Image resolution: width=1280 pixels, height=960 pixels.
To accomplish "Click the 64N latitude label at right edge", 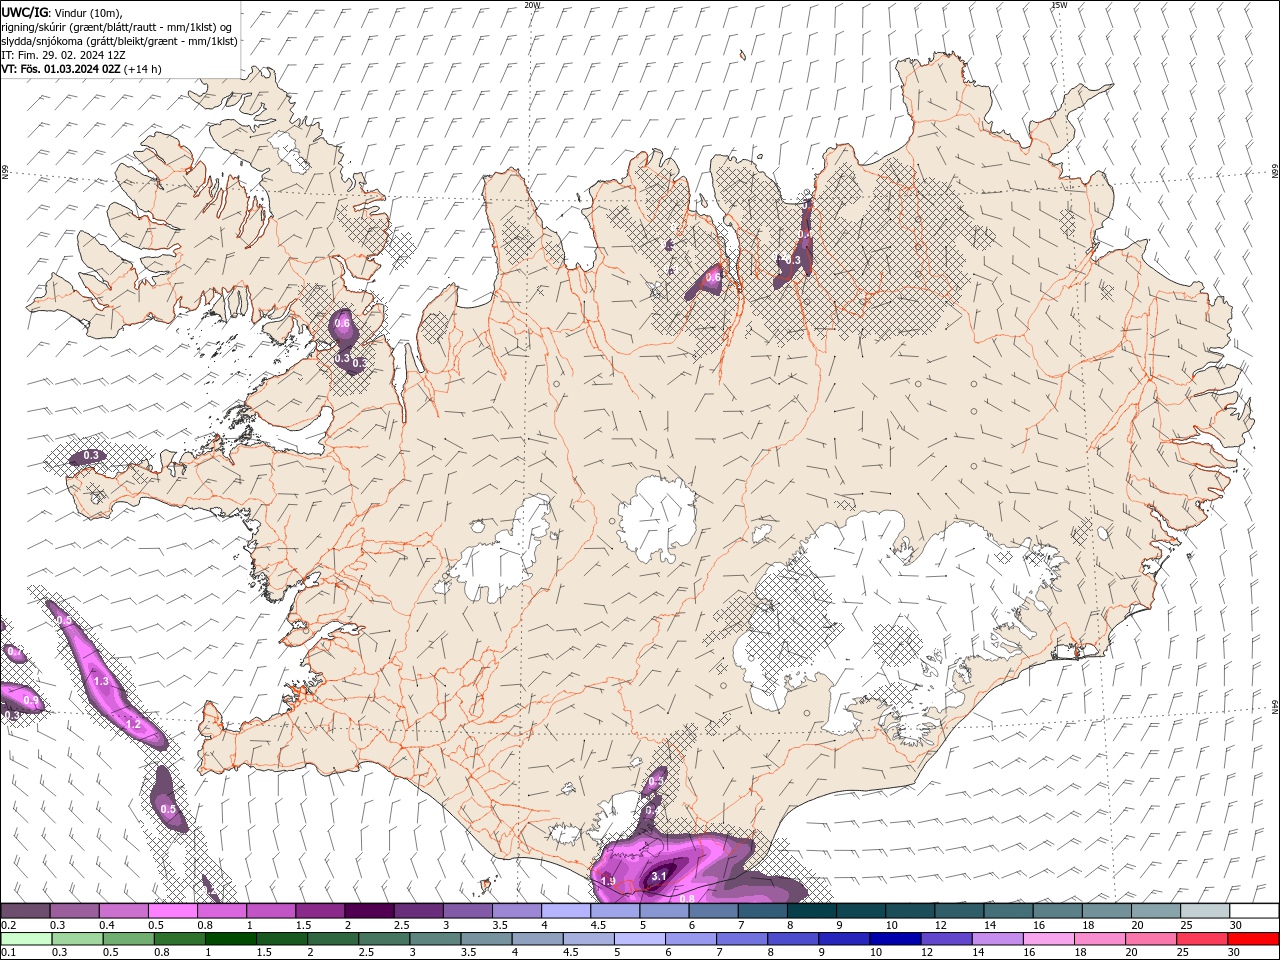I will [1275, 706].
